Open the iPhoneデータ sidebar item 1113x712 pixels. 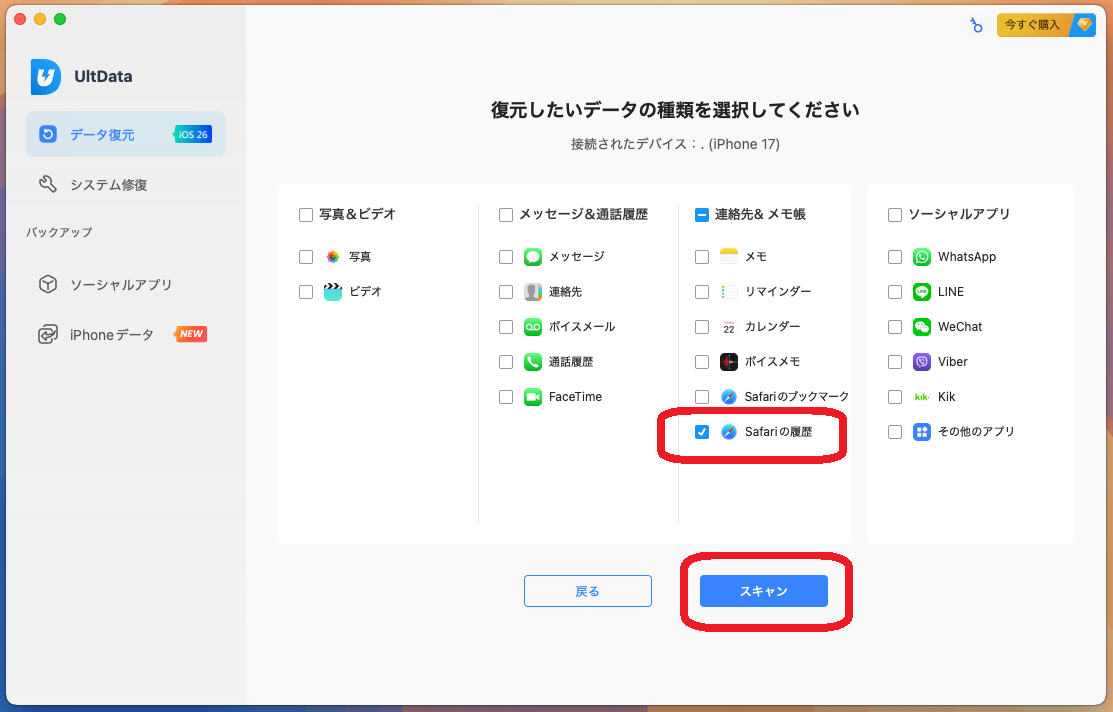point(126,334)
